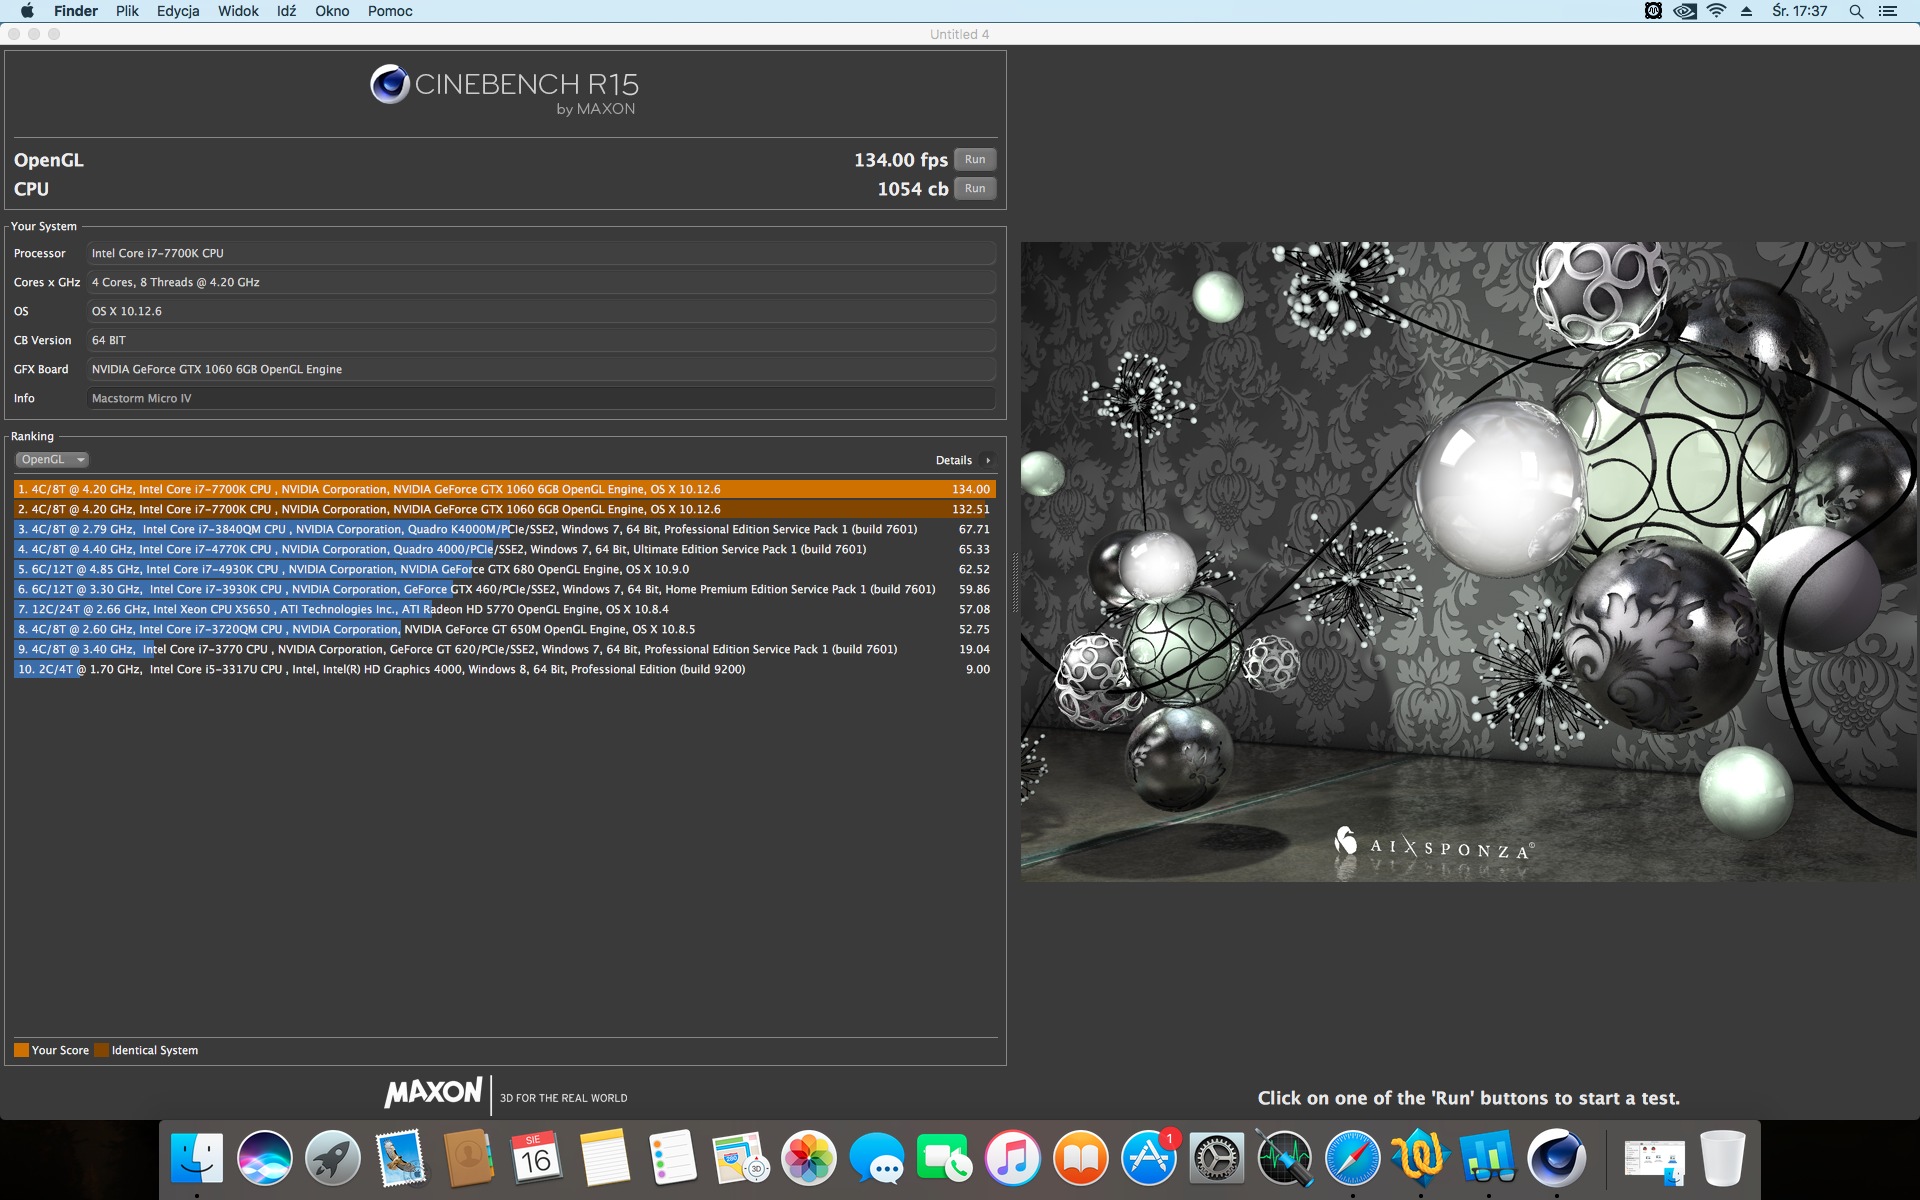1920x1200 pixels.
Task: Open the OpenGL ranking dropdown
Action: pos(52,460)
